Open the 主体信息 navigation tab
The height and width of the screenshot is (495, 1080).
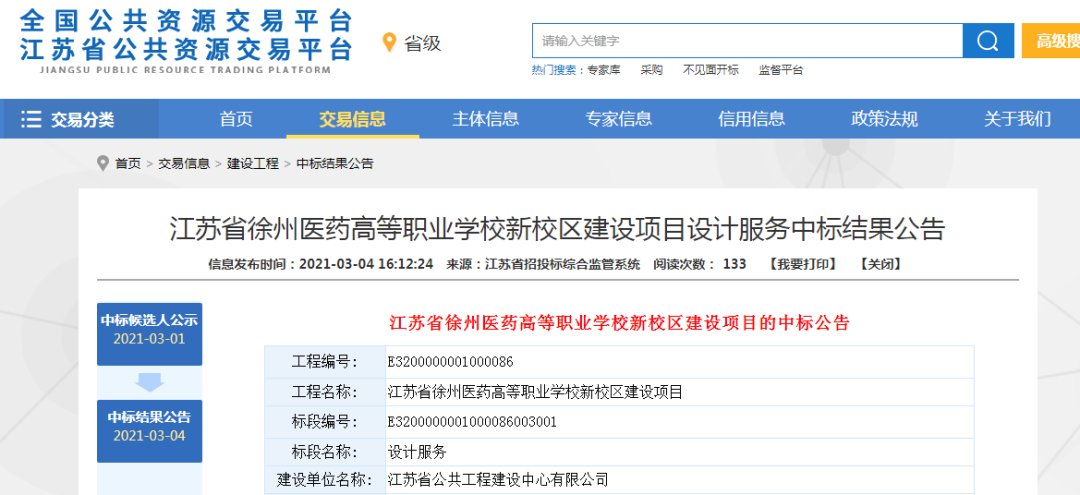pyautogui.click(x=486, y=119)
